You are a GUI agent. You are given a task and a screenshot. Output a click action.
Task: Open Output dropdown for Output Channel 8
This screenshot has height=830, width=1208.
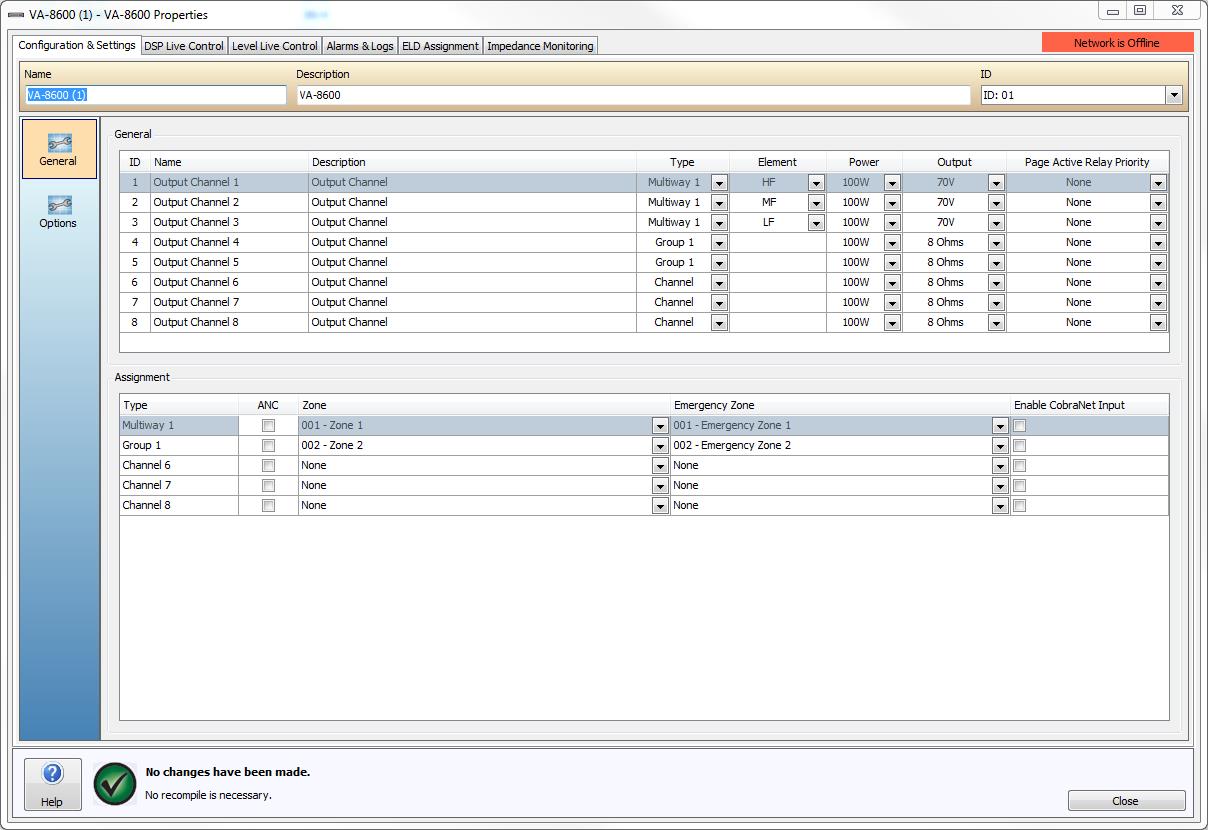click(x=996, y=323)
